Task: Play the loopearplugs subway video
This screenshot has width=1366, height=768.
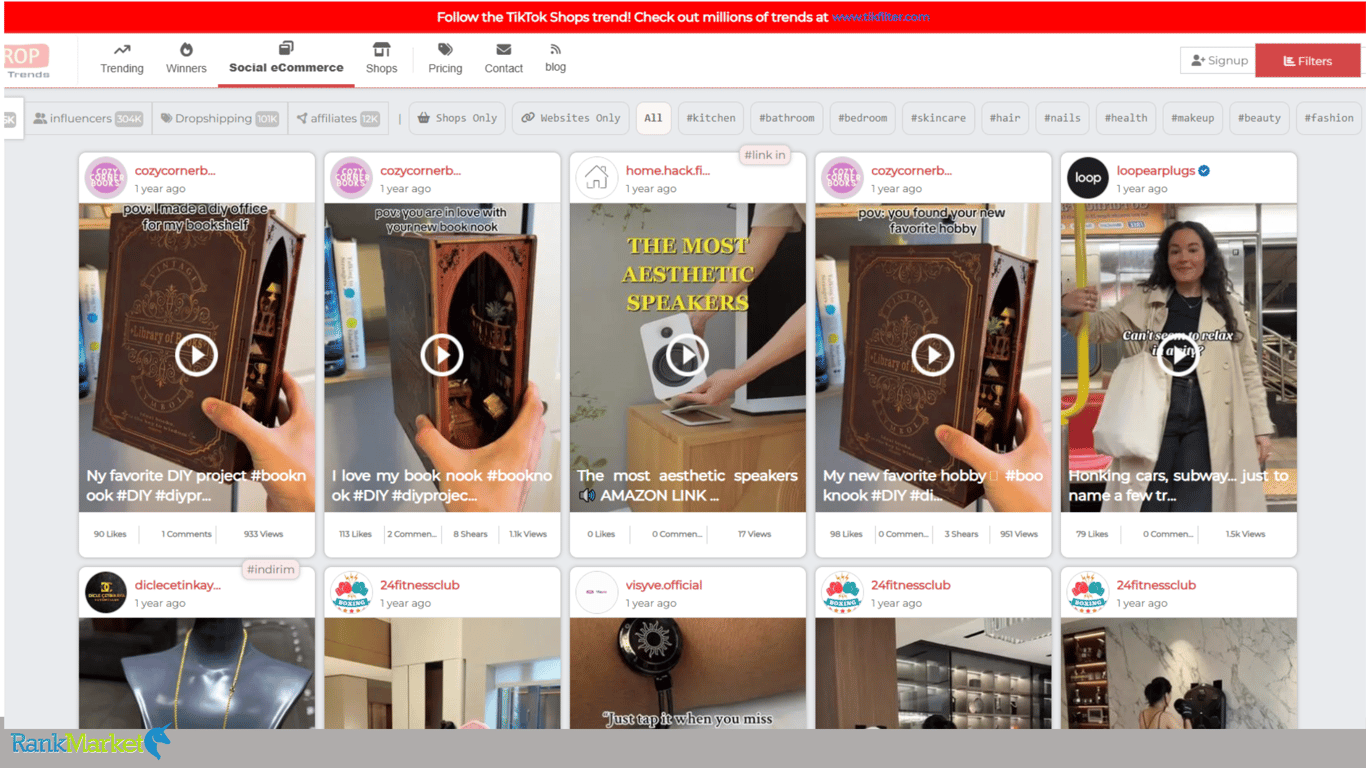Action: [1178, 354]
